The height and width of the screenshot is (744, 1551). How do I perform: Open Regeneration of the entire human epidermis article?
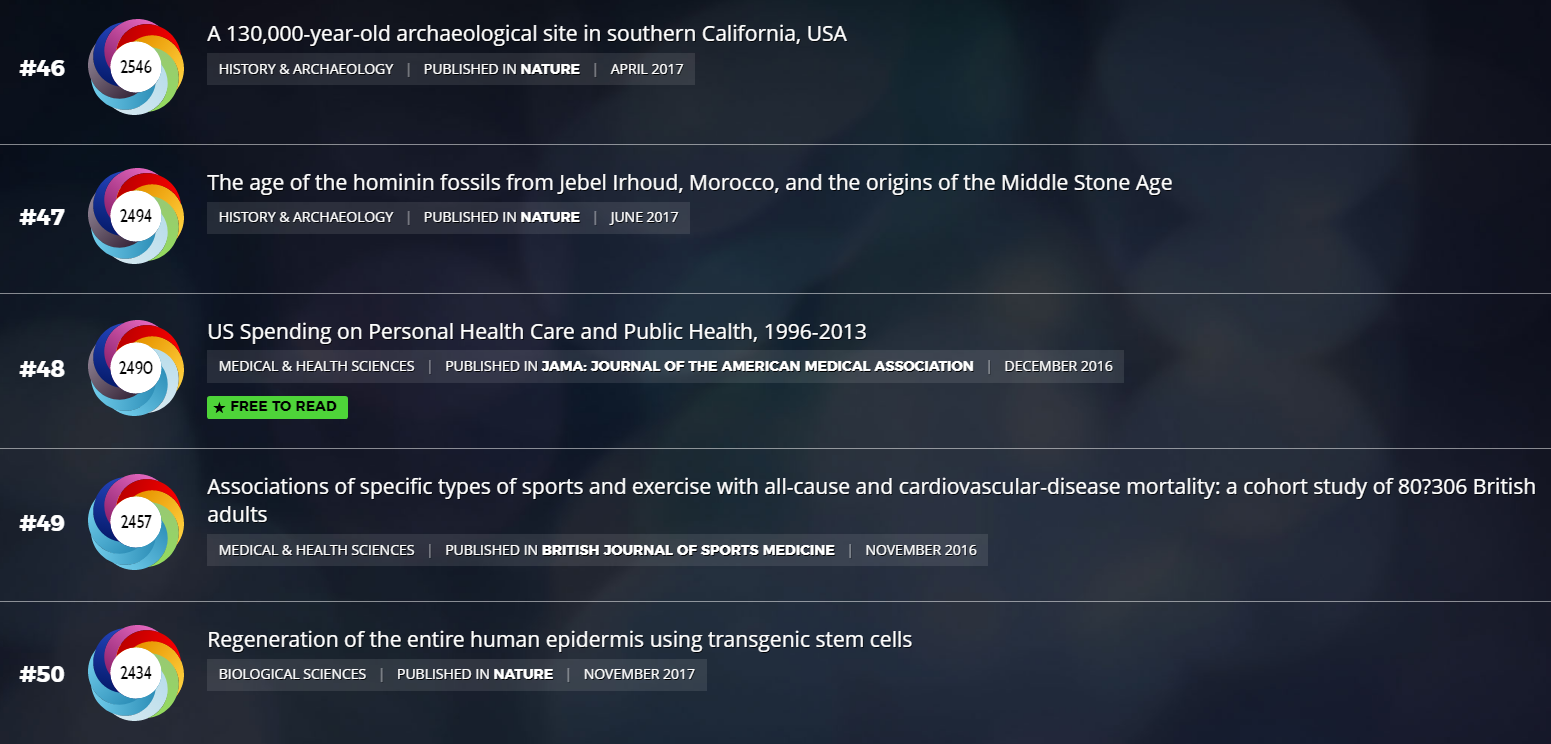pos(559,639)
